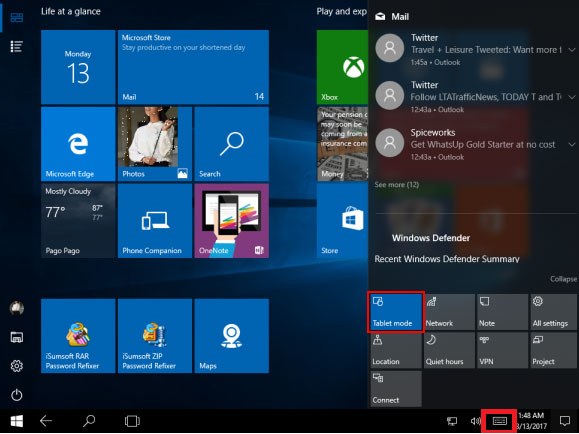Toggle the Action Center notification icon

pyautogui.click(x=565, y=421)
